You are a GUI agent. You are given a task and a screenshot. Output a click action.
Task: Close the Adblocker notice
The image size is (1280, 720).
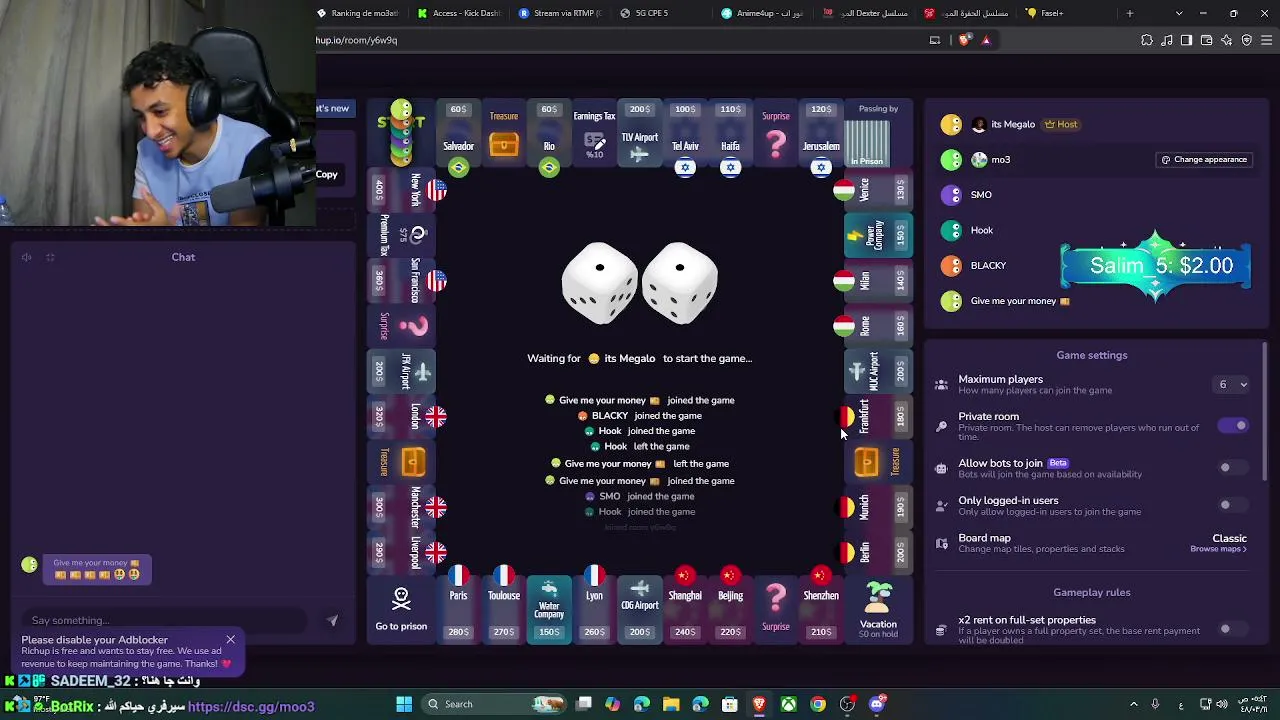click(x=230, y=639)
